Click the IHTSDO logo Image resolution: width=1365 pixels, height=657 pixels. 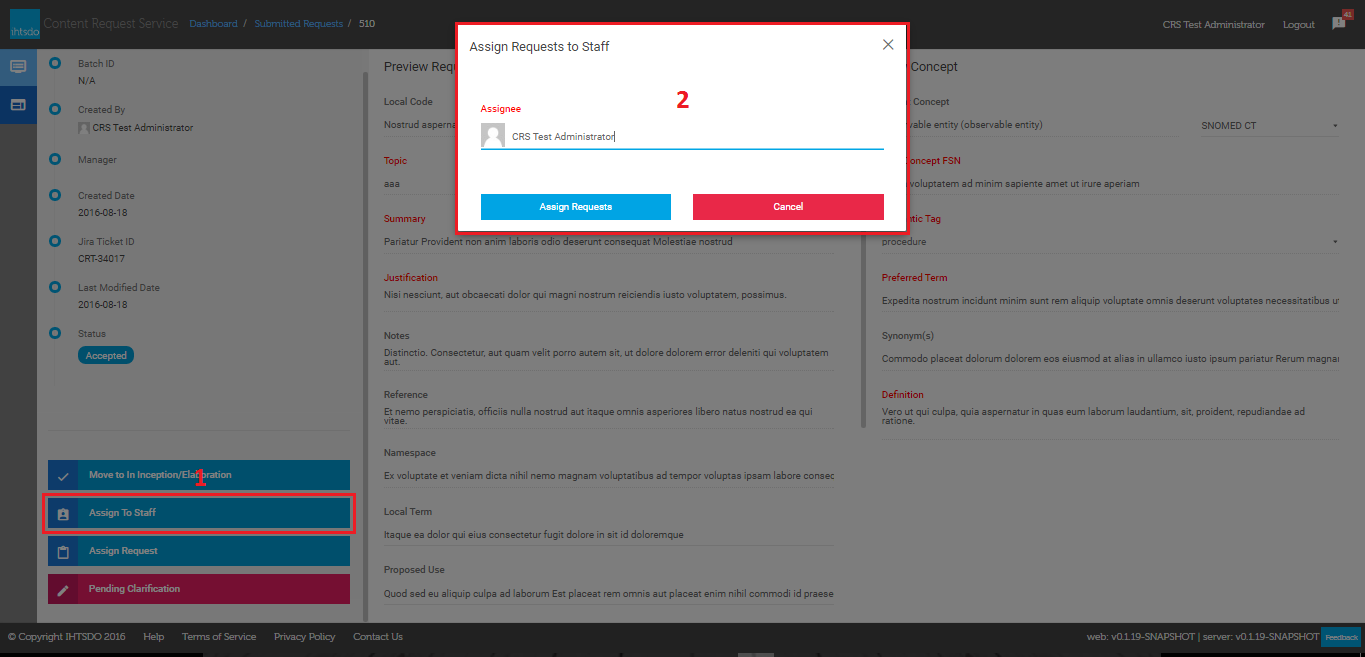pos(23,25)
